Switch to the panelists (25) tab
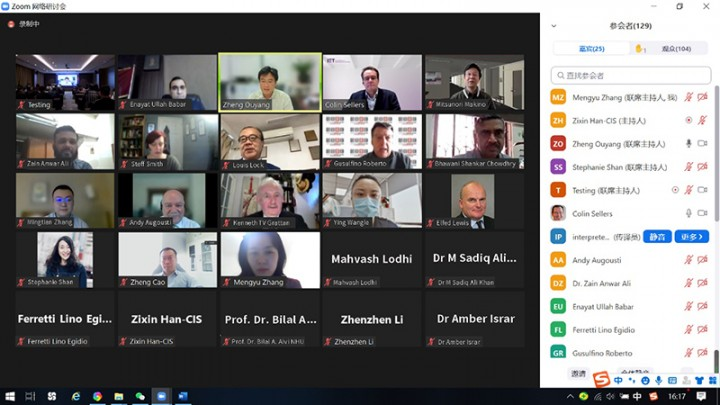The height and width of the screenshot is (405, 720). click(591, 49)
